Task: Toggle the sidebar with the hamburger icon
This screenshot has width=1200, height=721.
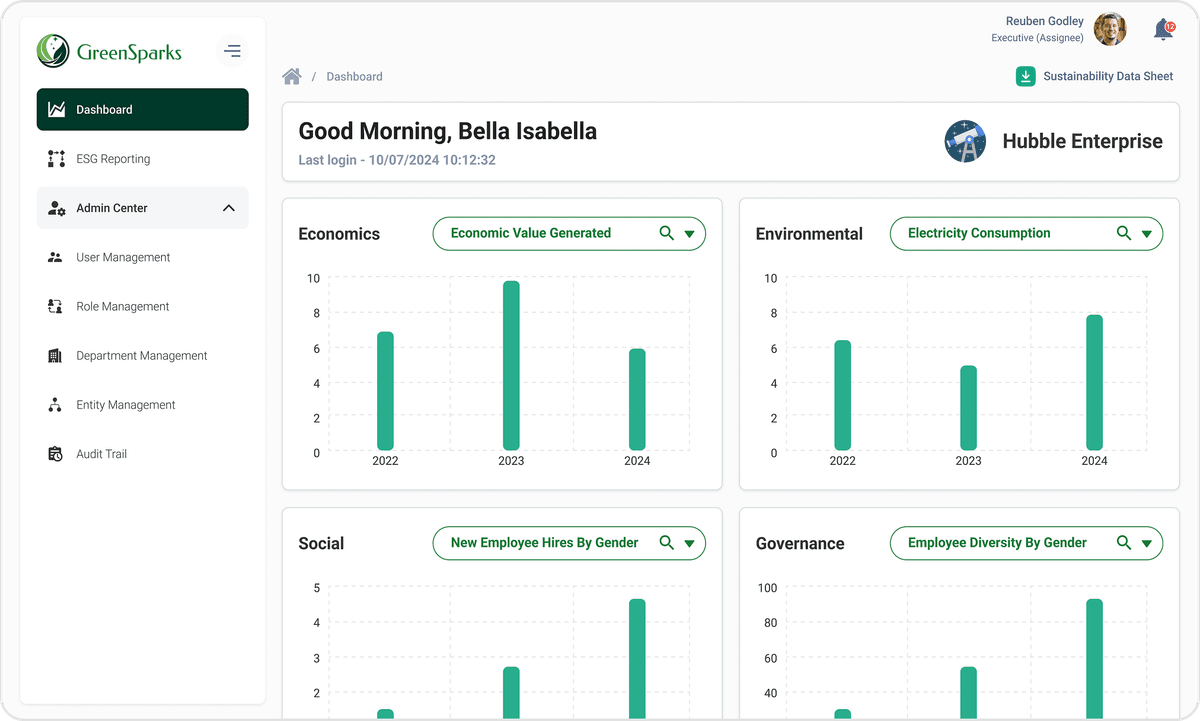Action: coord(232,50)
